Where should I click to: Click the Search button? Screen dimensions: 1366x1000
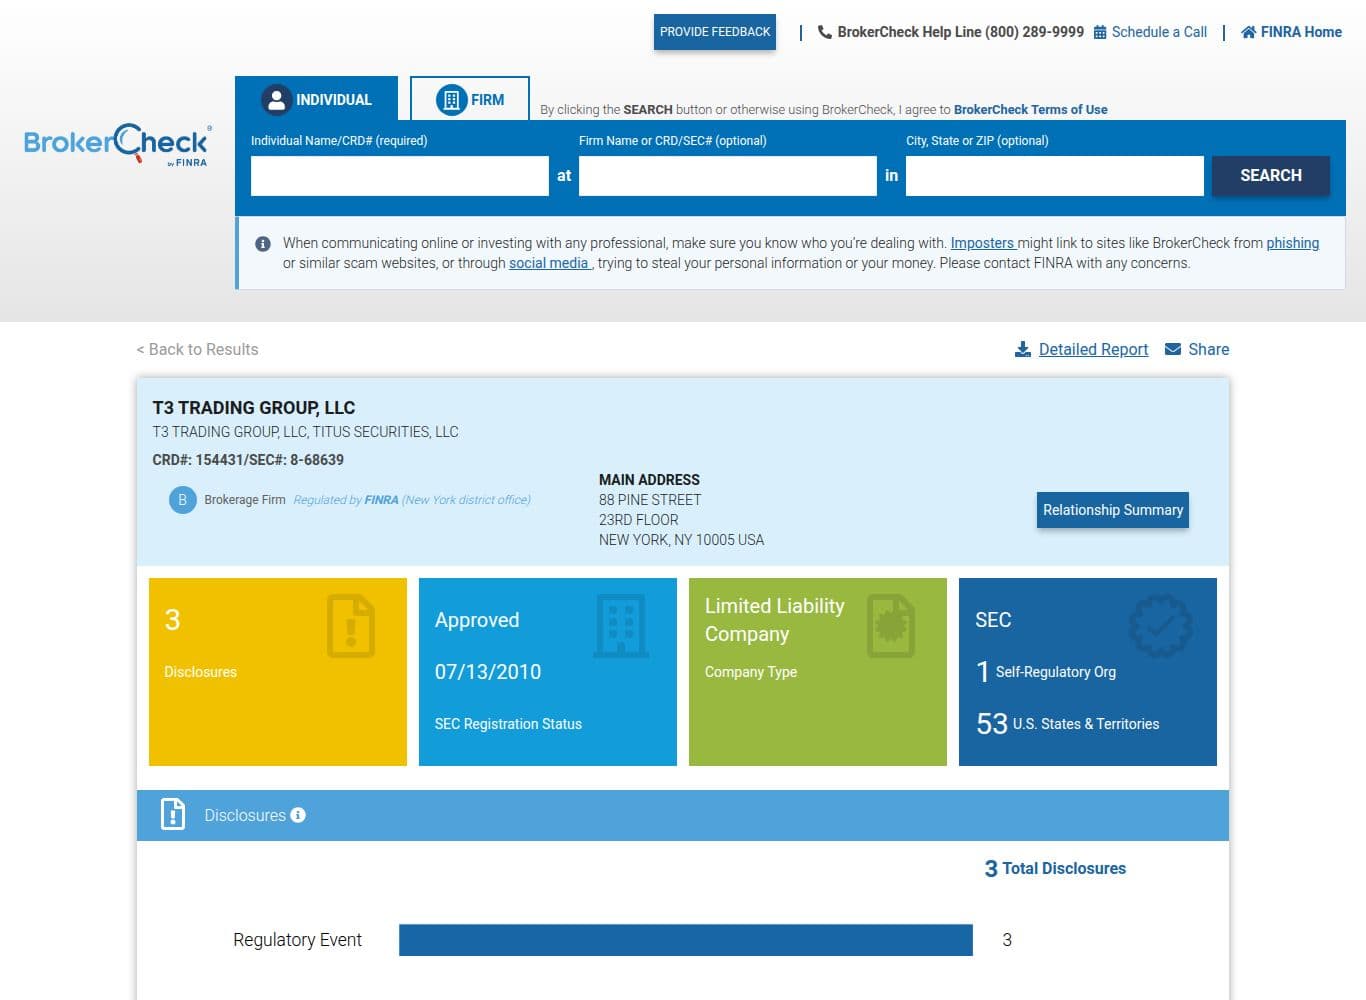pyautogui.click(x=1271, y=175)
